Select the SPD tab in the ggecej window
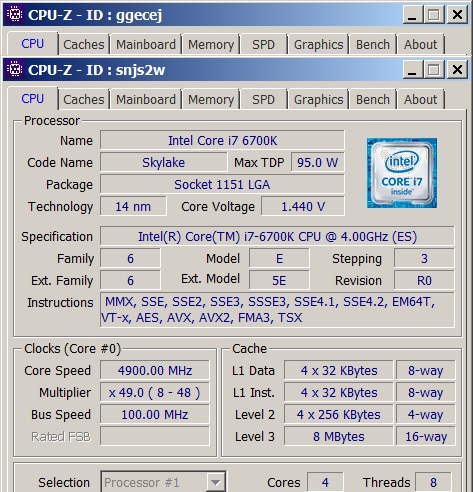 tap(263, 44)
